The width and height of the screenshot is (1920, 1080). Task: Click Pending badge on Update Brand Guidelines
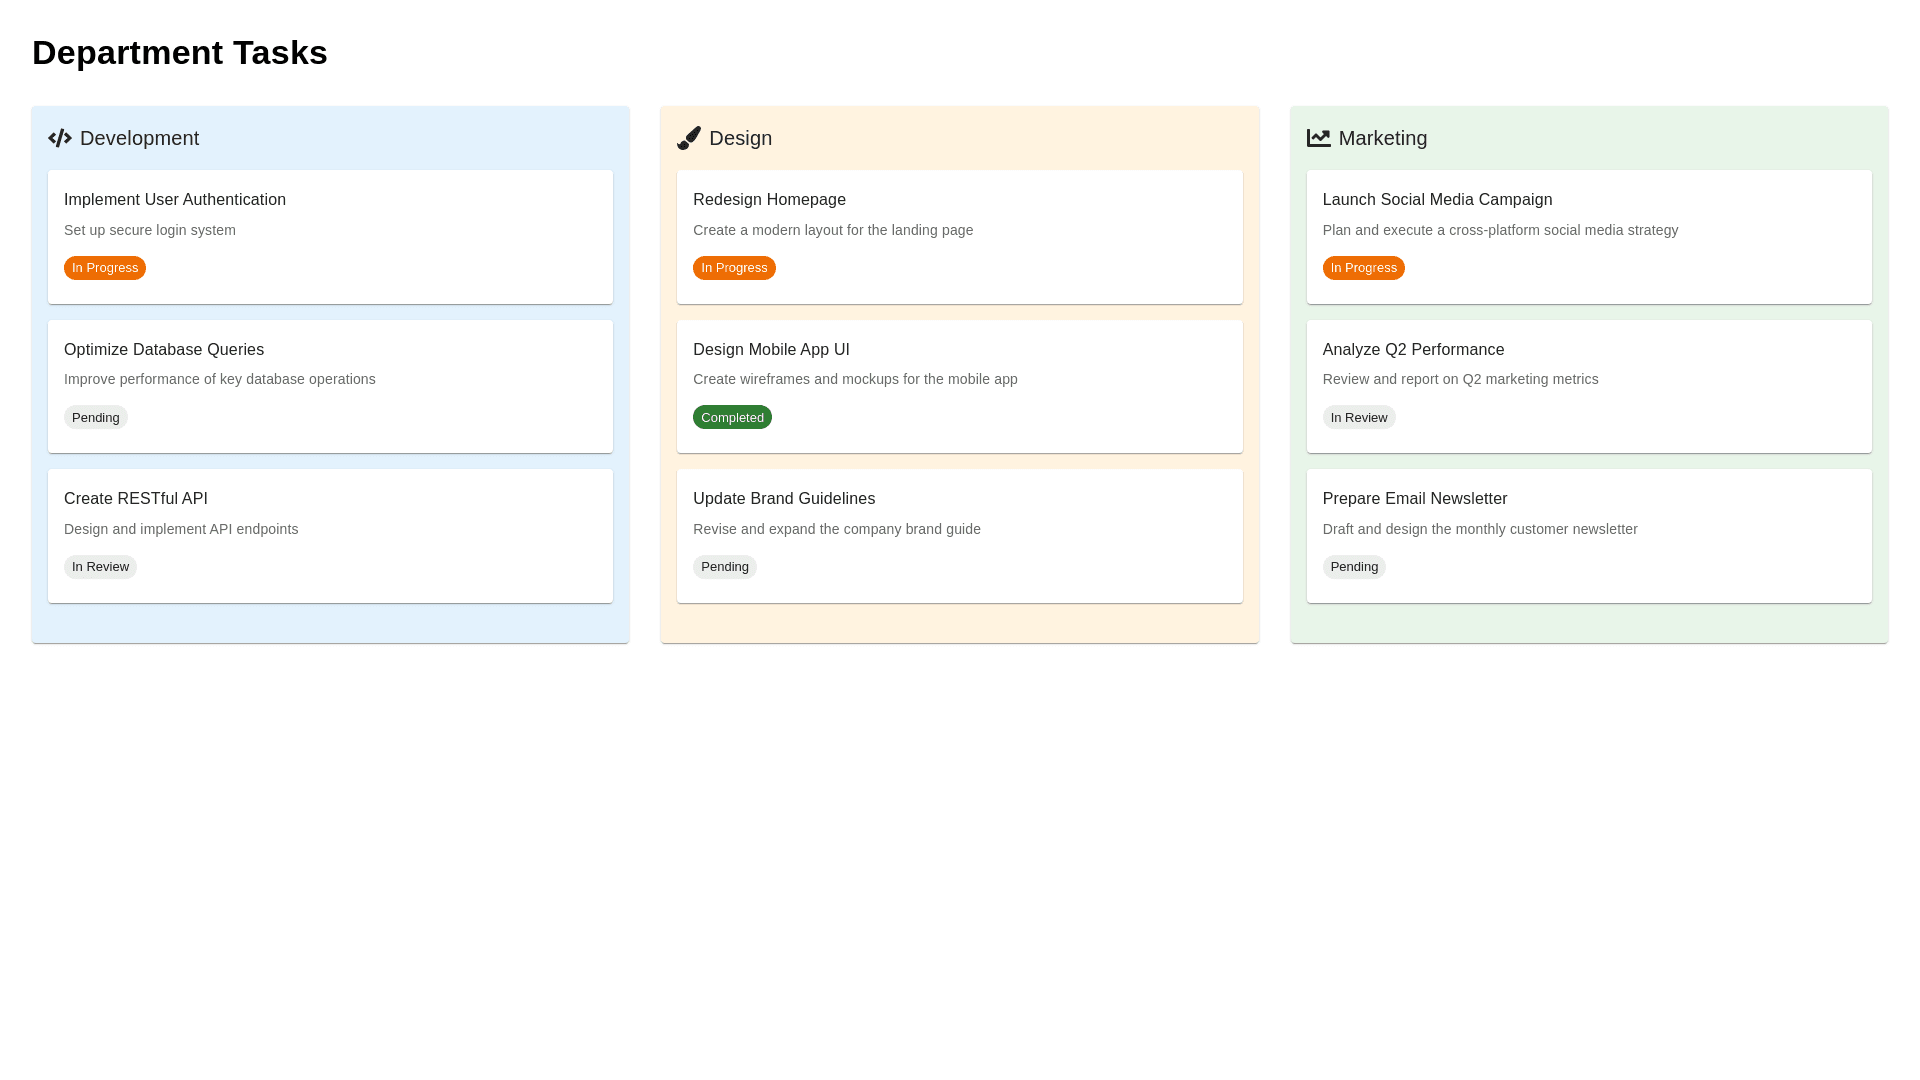click(725, 567)
